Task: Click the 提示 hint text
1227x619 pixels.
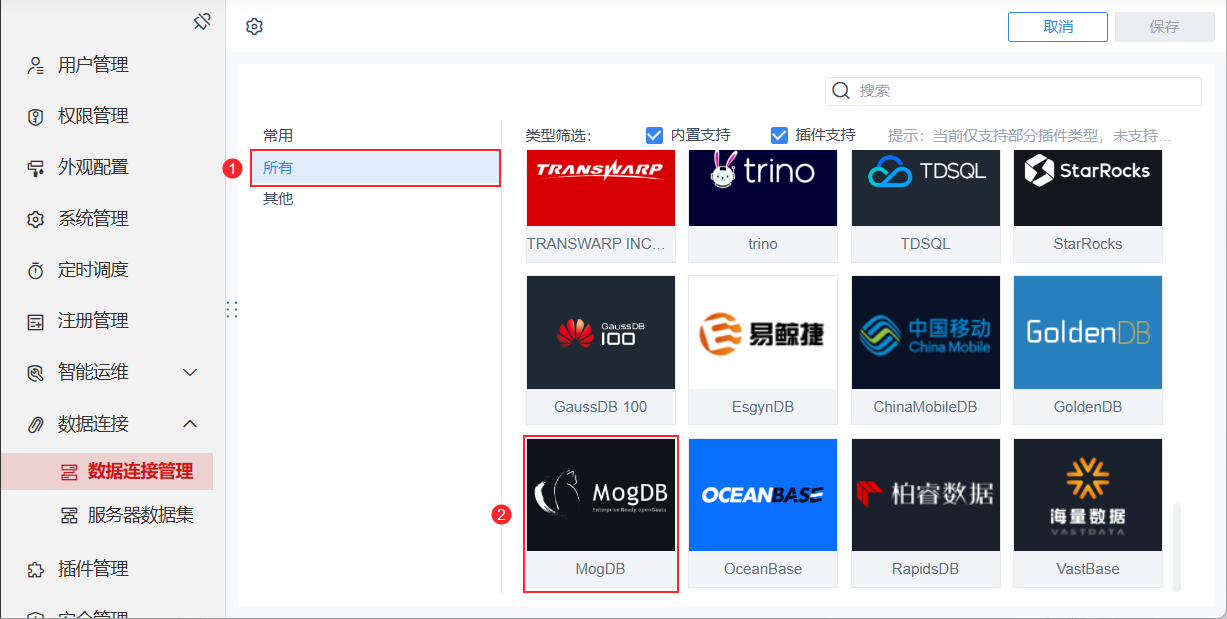Action: click(1030, 136)
